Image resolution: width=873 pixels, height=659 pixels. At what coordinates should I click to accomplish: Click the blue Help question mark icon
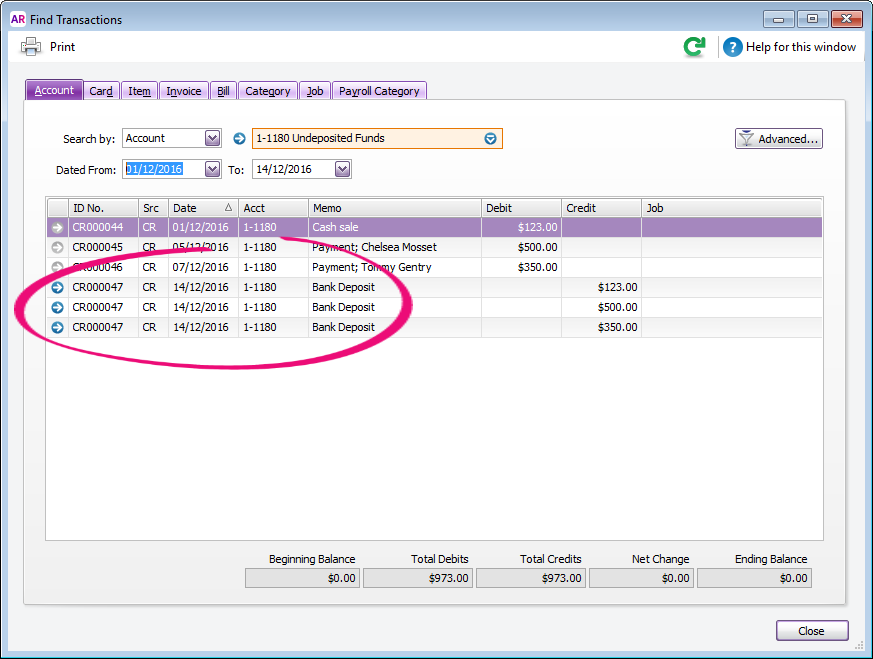pyautogui.click(x=733, y=47)
